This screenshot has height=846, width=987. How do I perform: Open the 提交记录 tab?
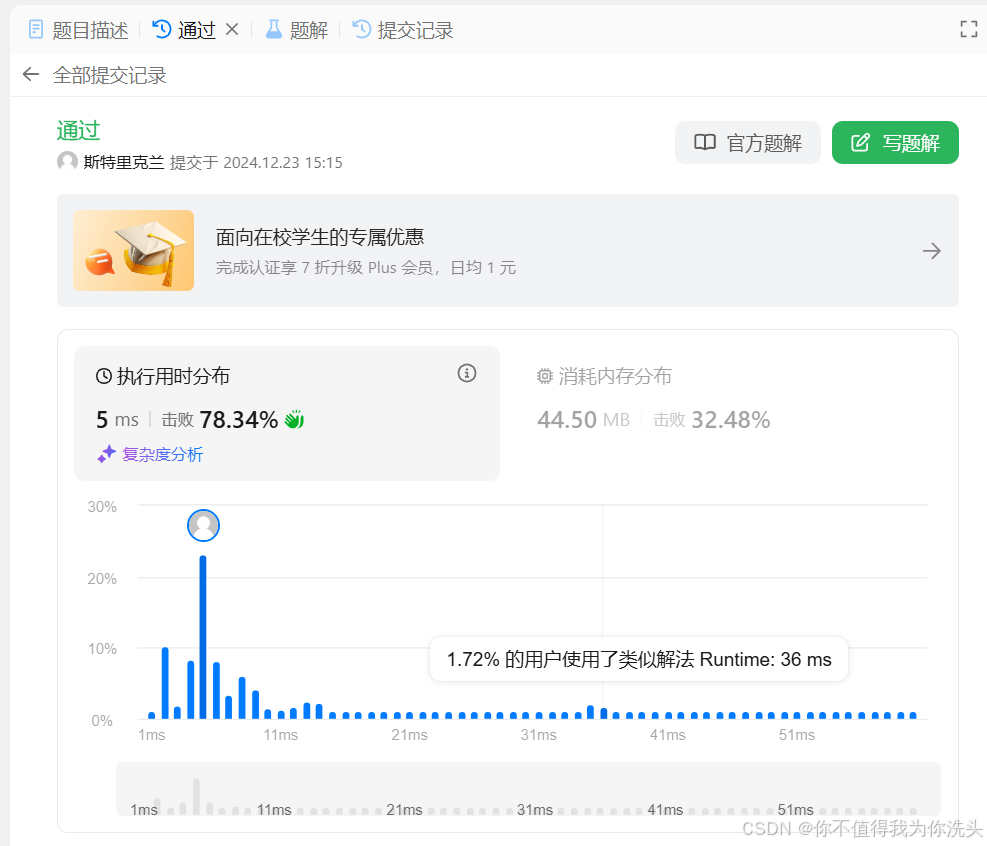(413, 29)
